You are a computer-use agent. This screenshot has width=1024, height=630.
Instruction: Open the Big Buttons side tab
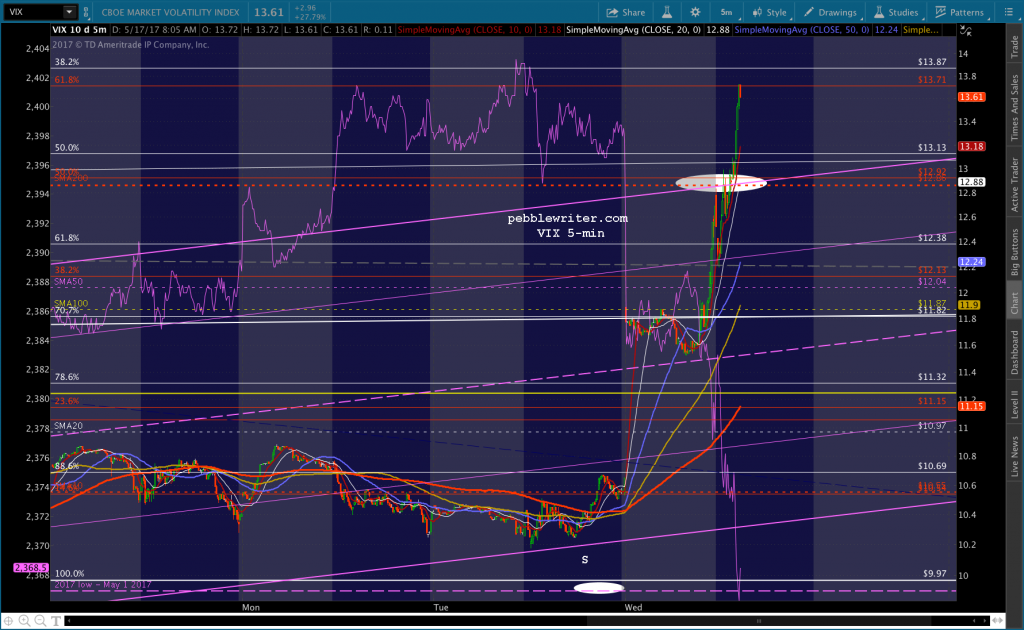tap(1015, 253)
